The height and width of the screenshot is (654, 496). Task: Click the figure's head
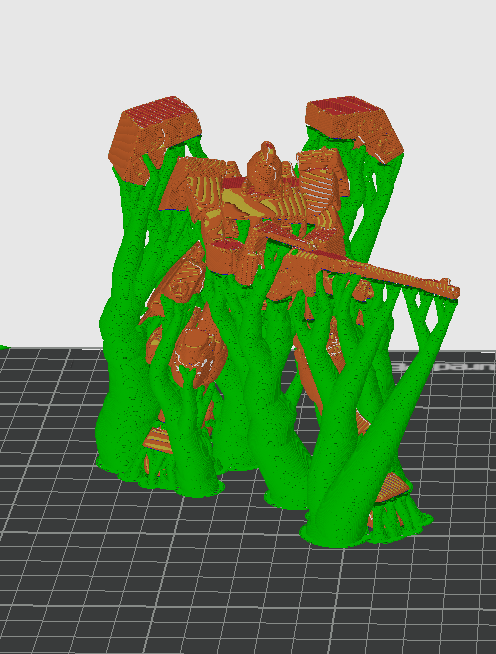264,167
